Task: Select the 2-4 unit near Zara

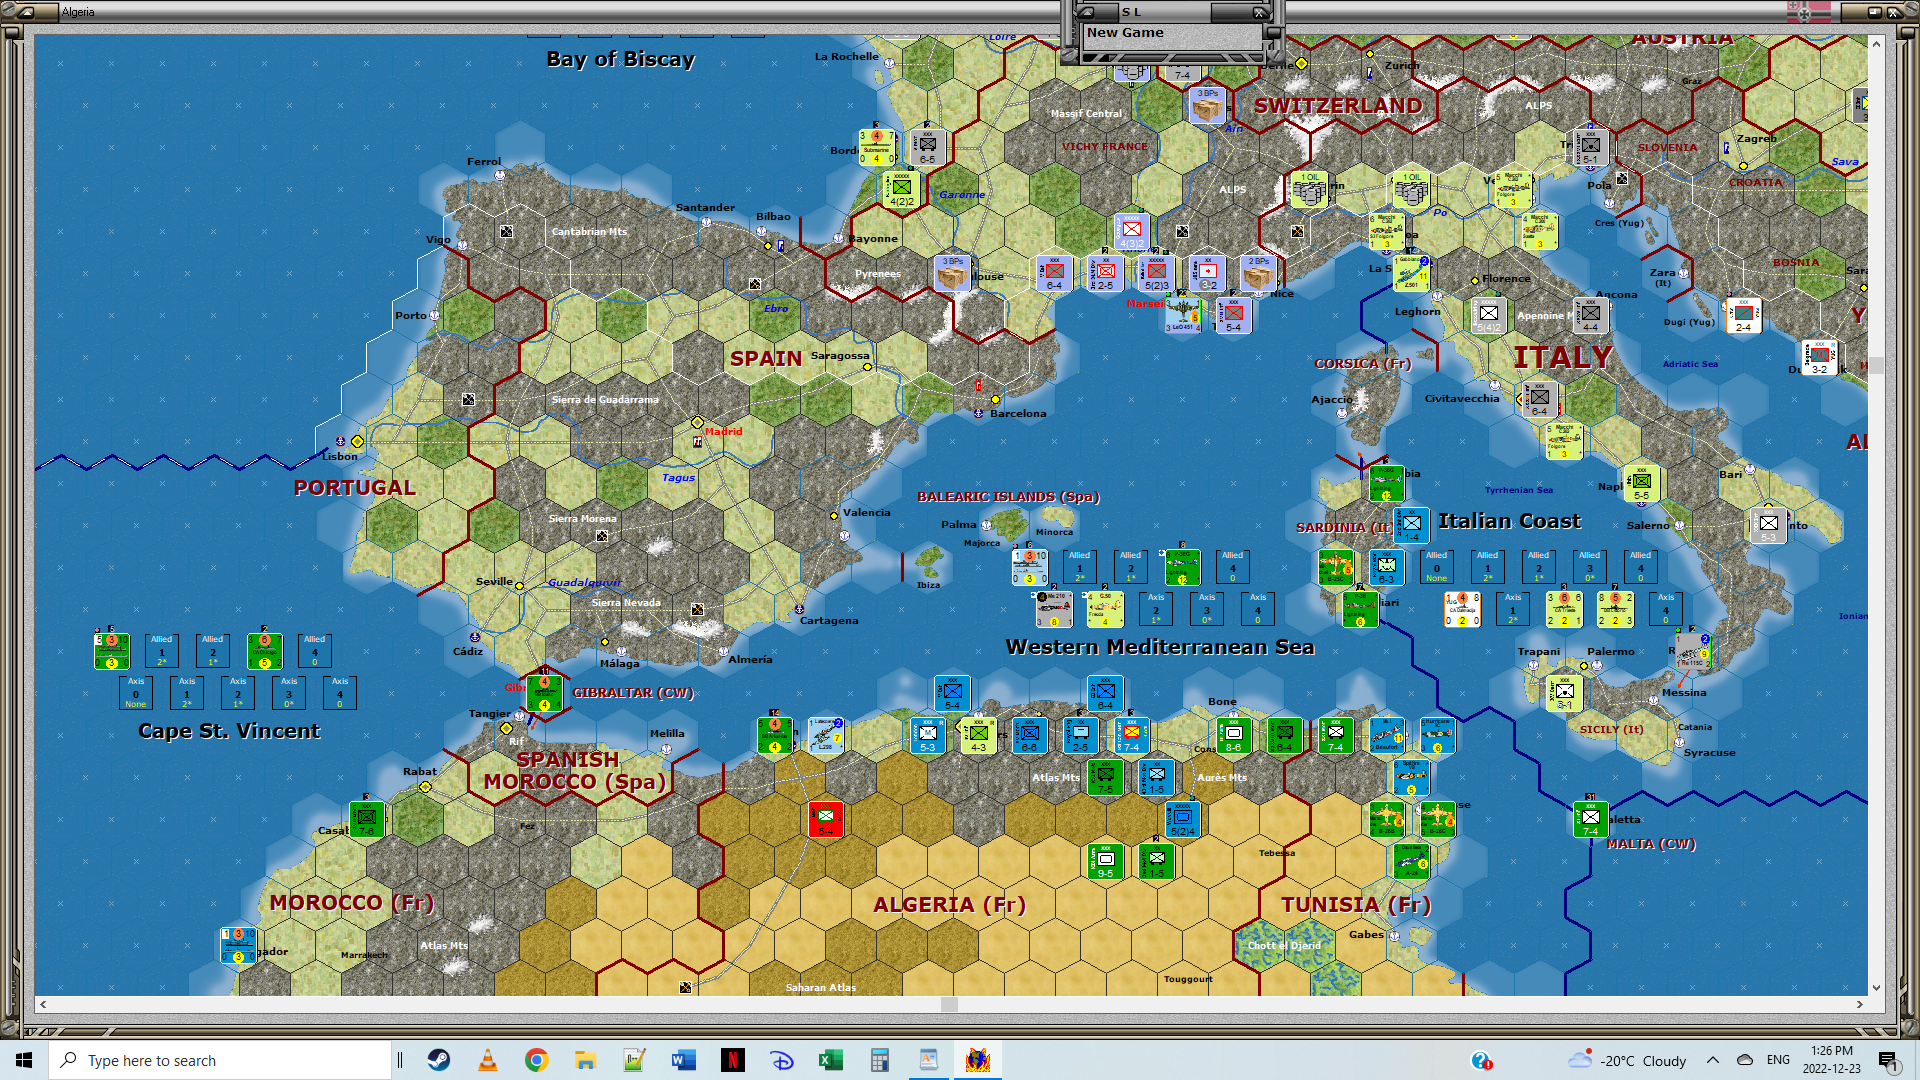Action: pos(1743,315)
